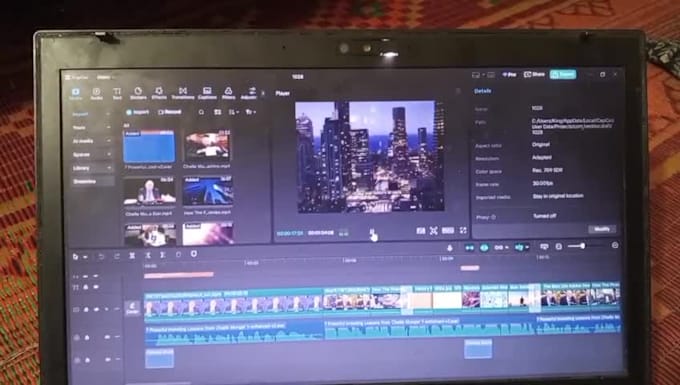The image size is (680, 385).
Task: Select the small blue clip on bottom track
Action: (159, 359)
